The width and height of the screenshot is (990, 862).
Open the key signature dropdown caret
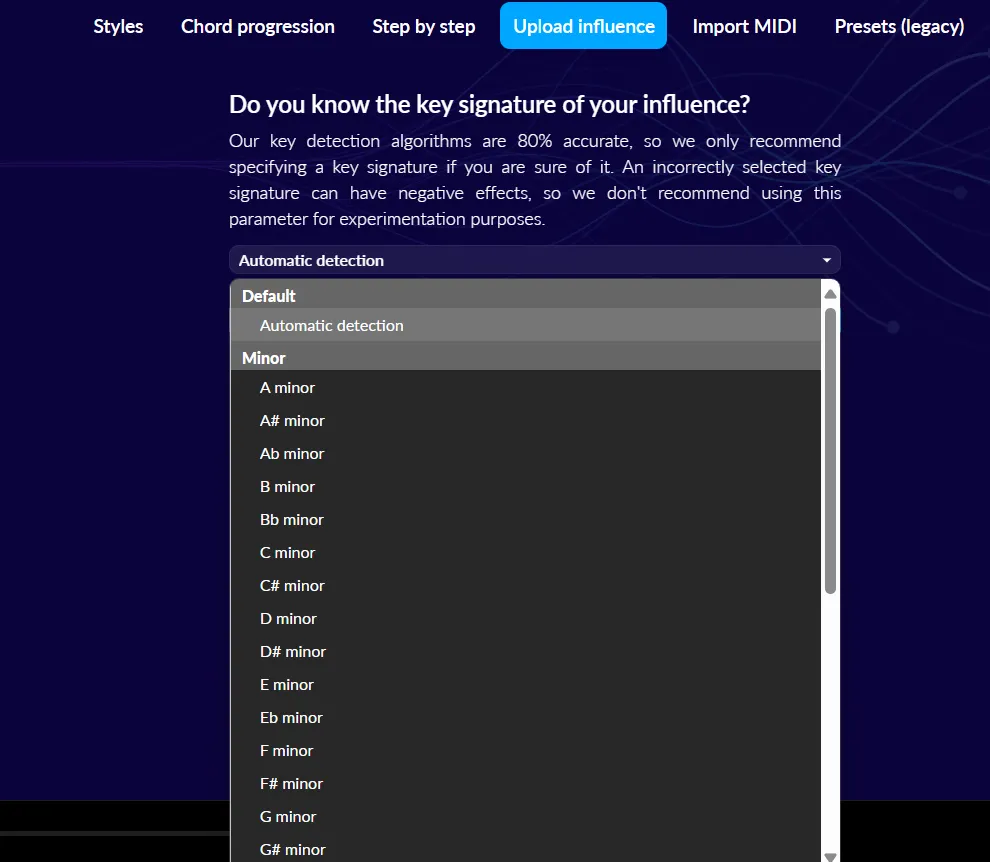click(x=826, y=260)
